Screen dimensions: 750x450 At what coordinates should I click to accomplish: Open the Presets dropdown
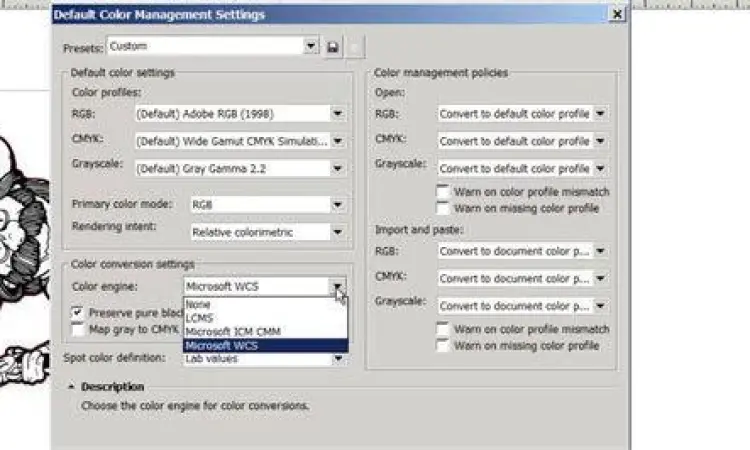coord(310,46)
